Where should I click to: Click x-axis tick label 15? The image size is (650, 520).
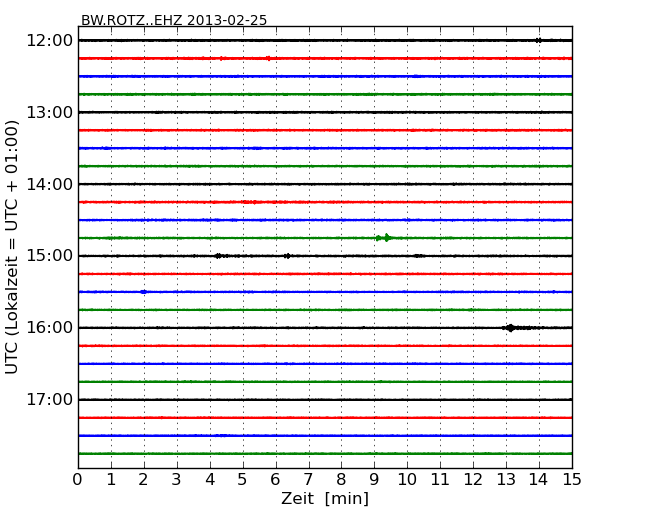572,480
